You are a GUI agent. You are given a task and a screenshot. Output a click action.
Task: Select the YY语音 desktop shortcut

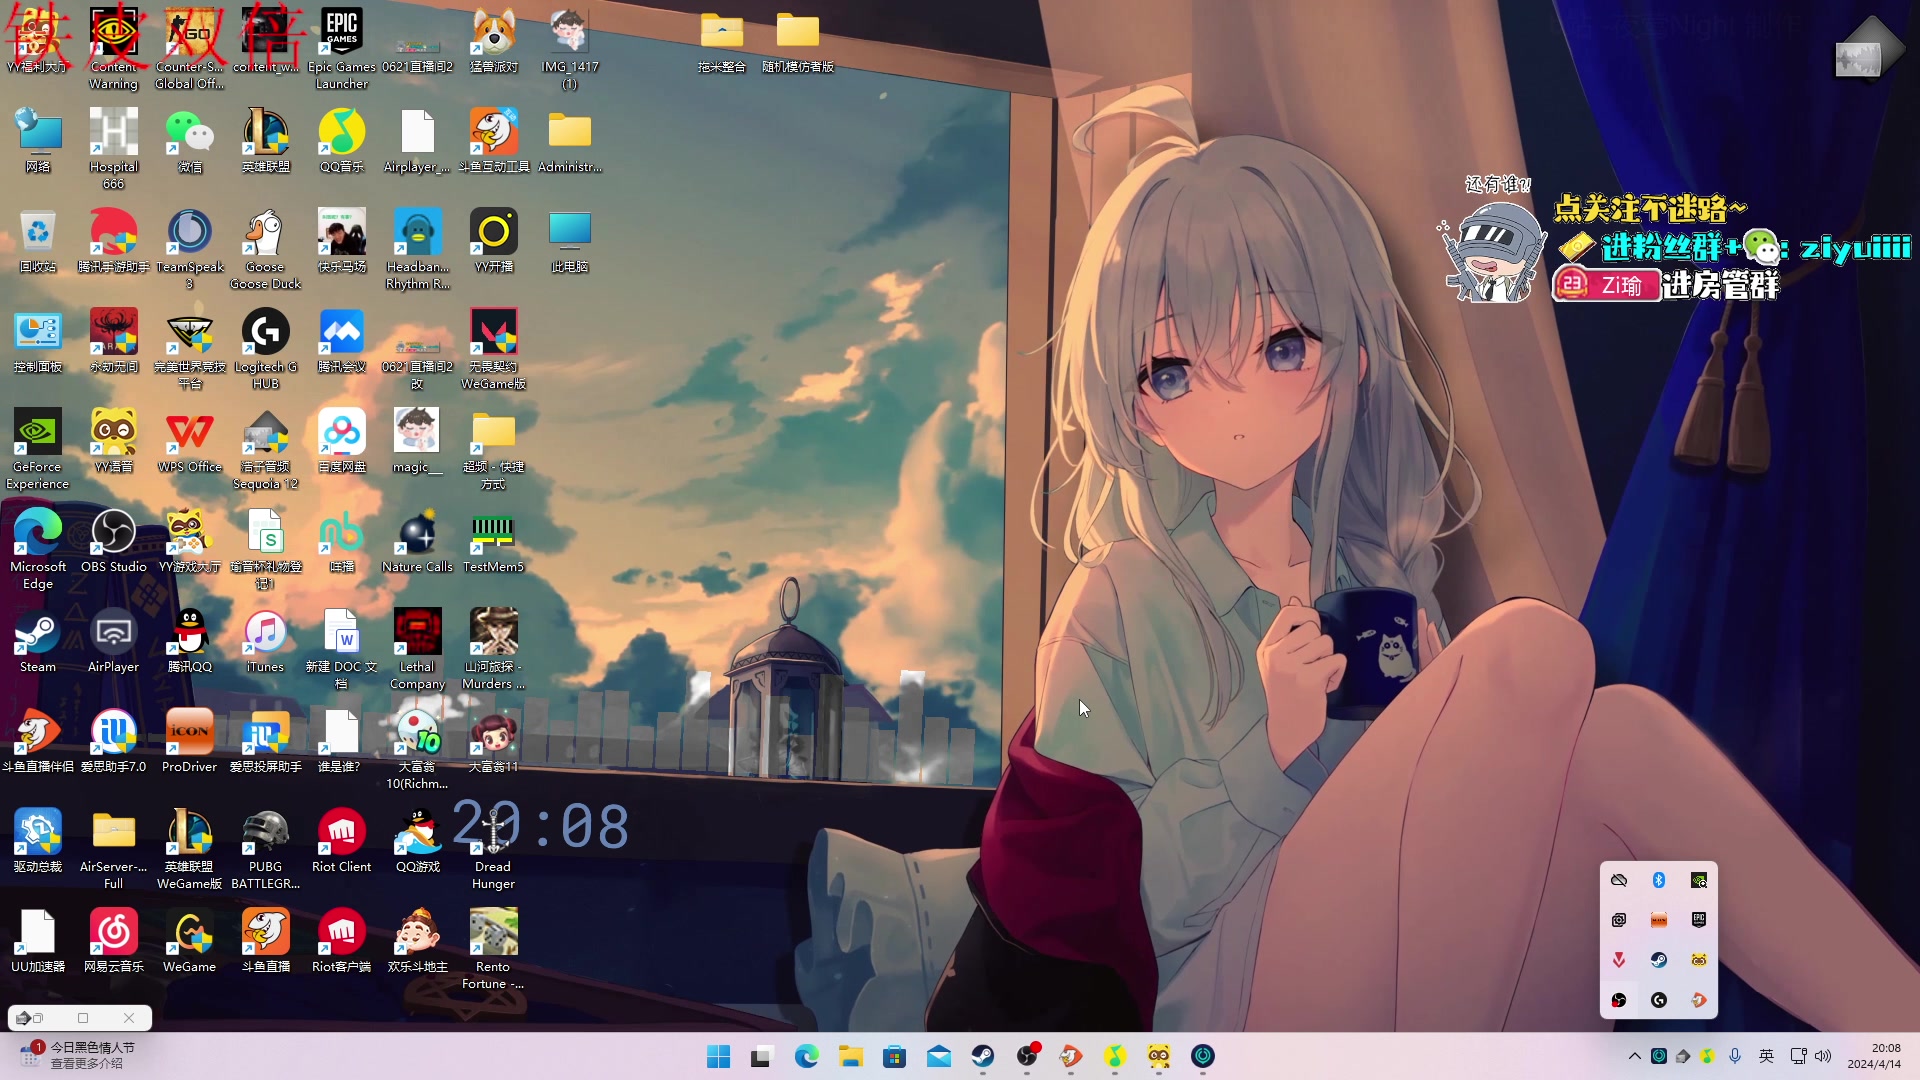(x=114, y=440)
